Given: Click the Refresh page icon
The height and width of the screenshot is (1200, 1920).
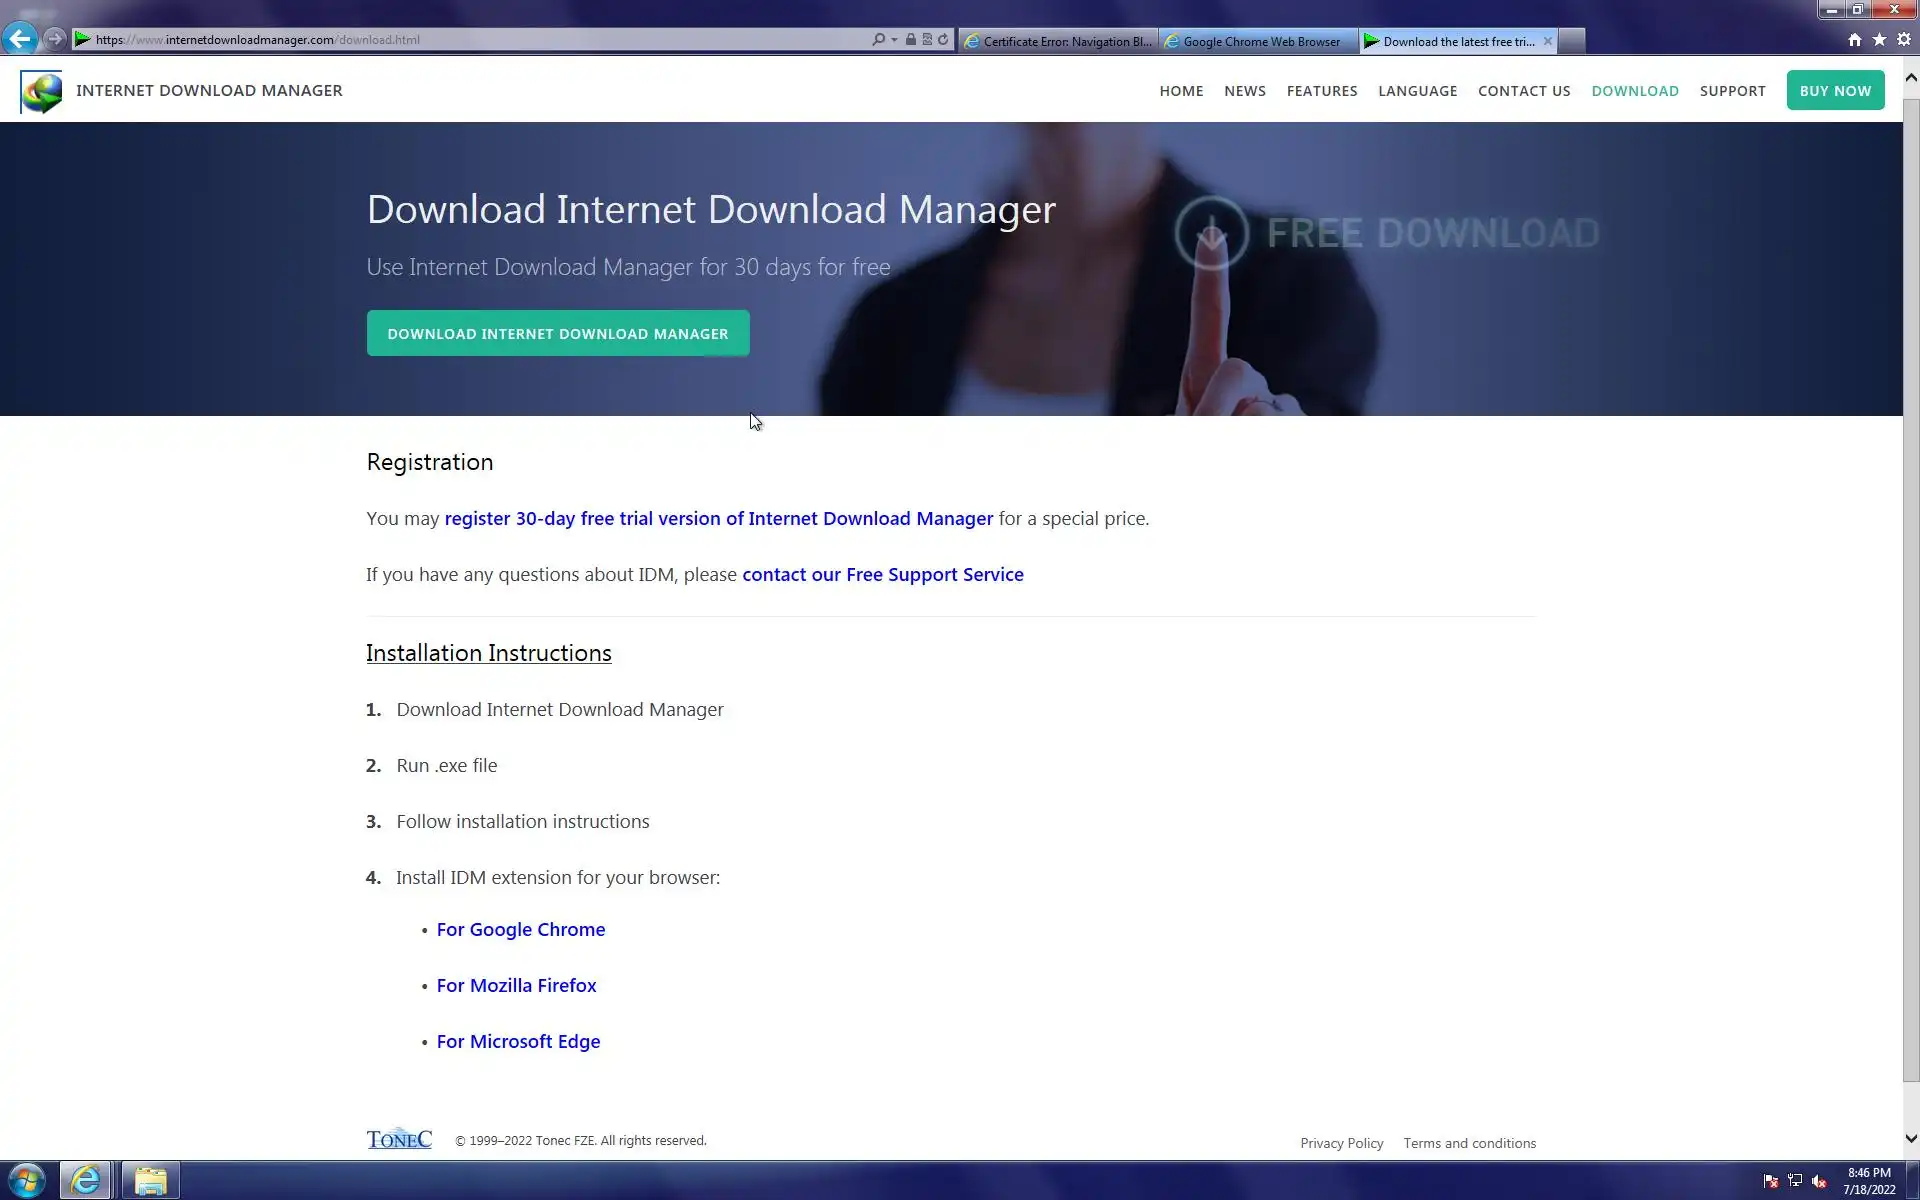Looking at the screenshot, I should (943, 40).
